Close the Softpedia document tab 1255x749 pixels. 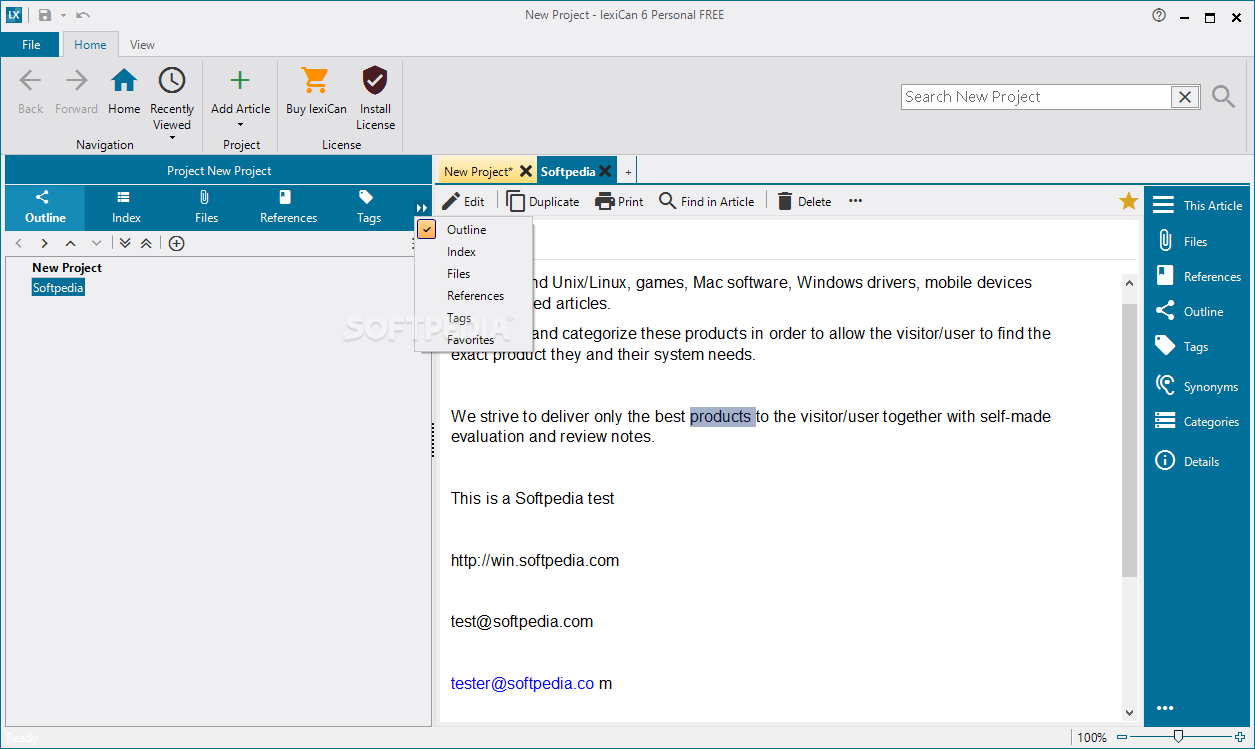(605, 172)
